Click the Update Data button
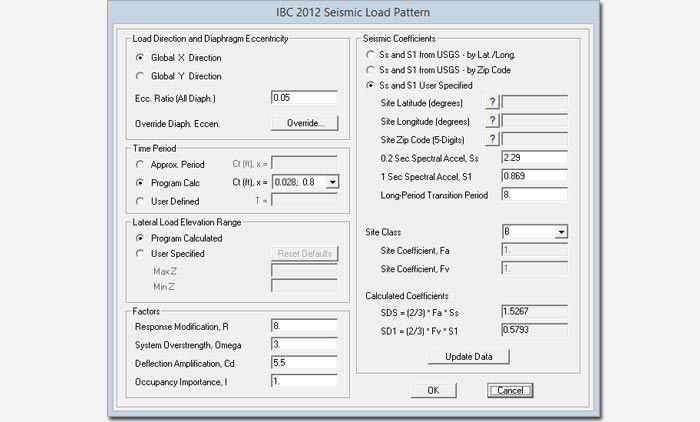Image resolution: width=700 pixels, height=422 pixels. (x=469, y=357)
